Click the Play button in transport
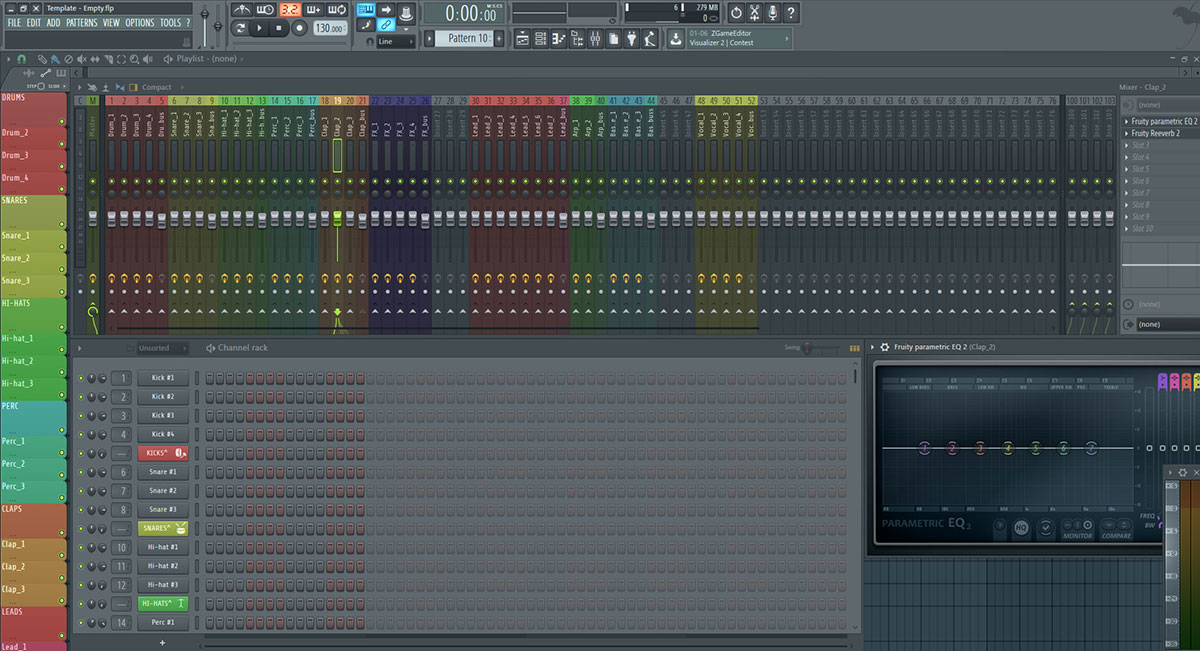 tap(260, 28)
